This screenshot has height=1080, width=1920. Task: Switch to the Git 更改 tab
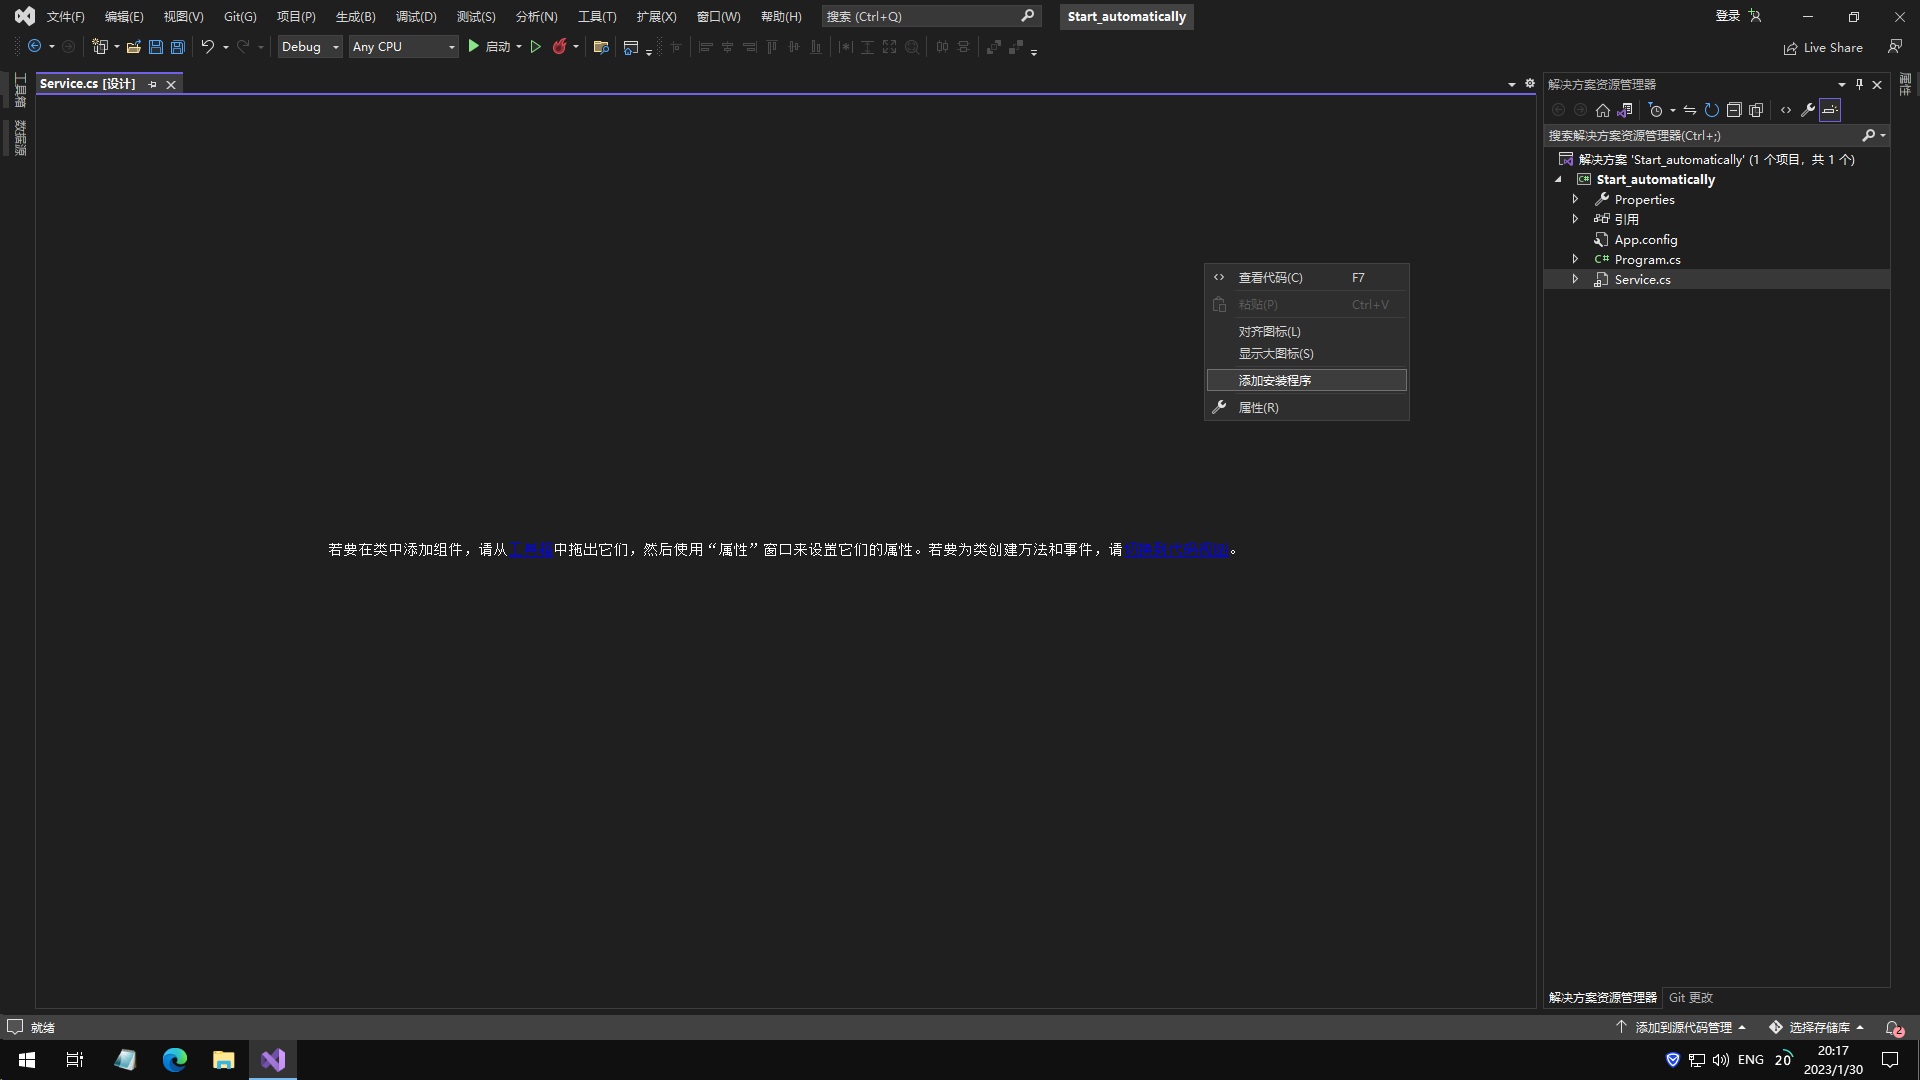pyautogui.click(x=1690, y=997)
